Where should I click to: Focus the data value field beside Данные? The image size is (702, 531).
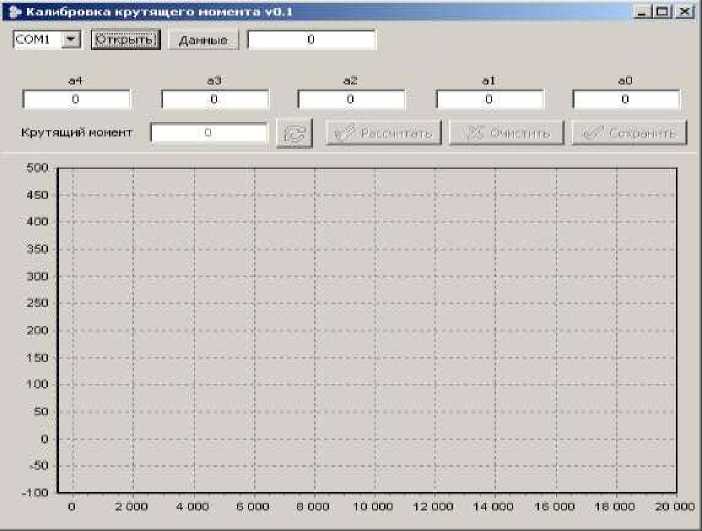click(x=312, y=40)
